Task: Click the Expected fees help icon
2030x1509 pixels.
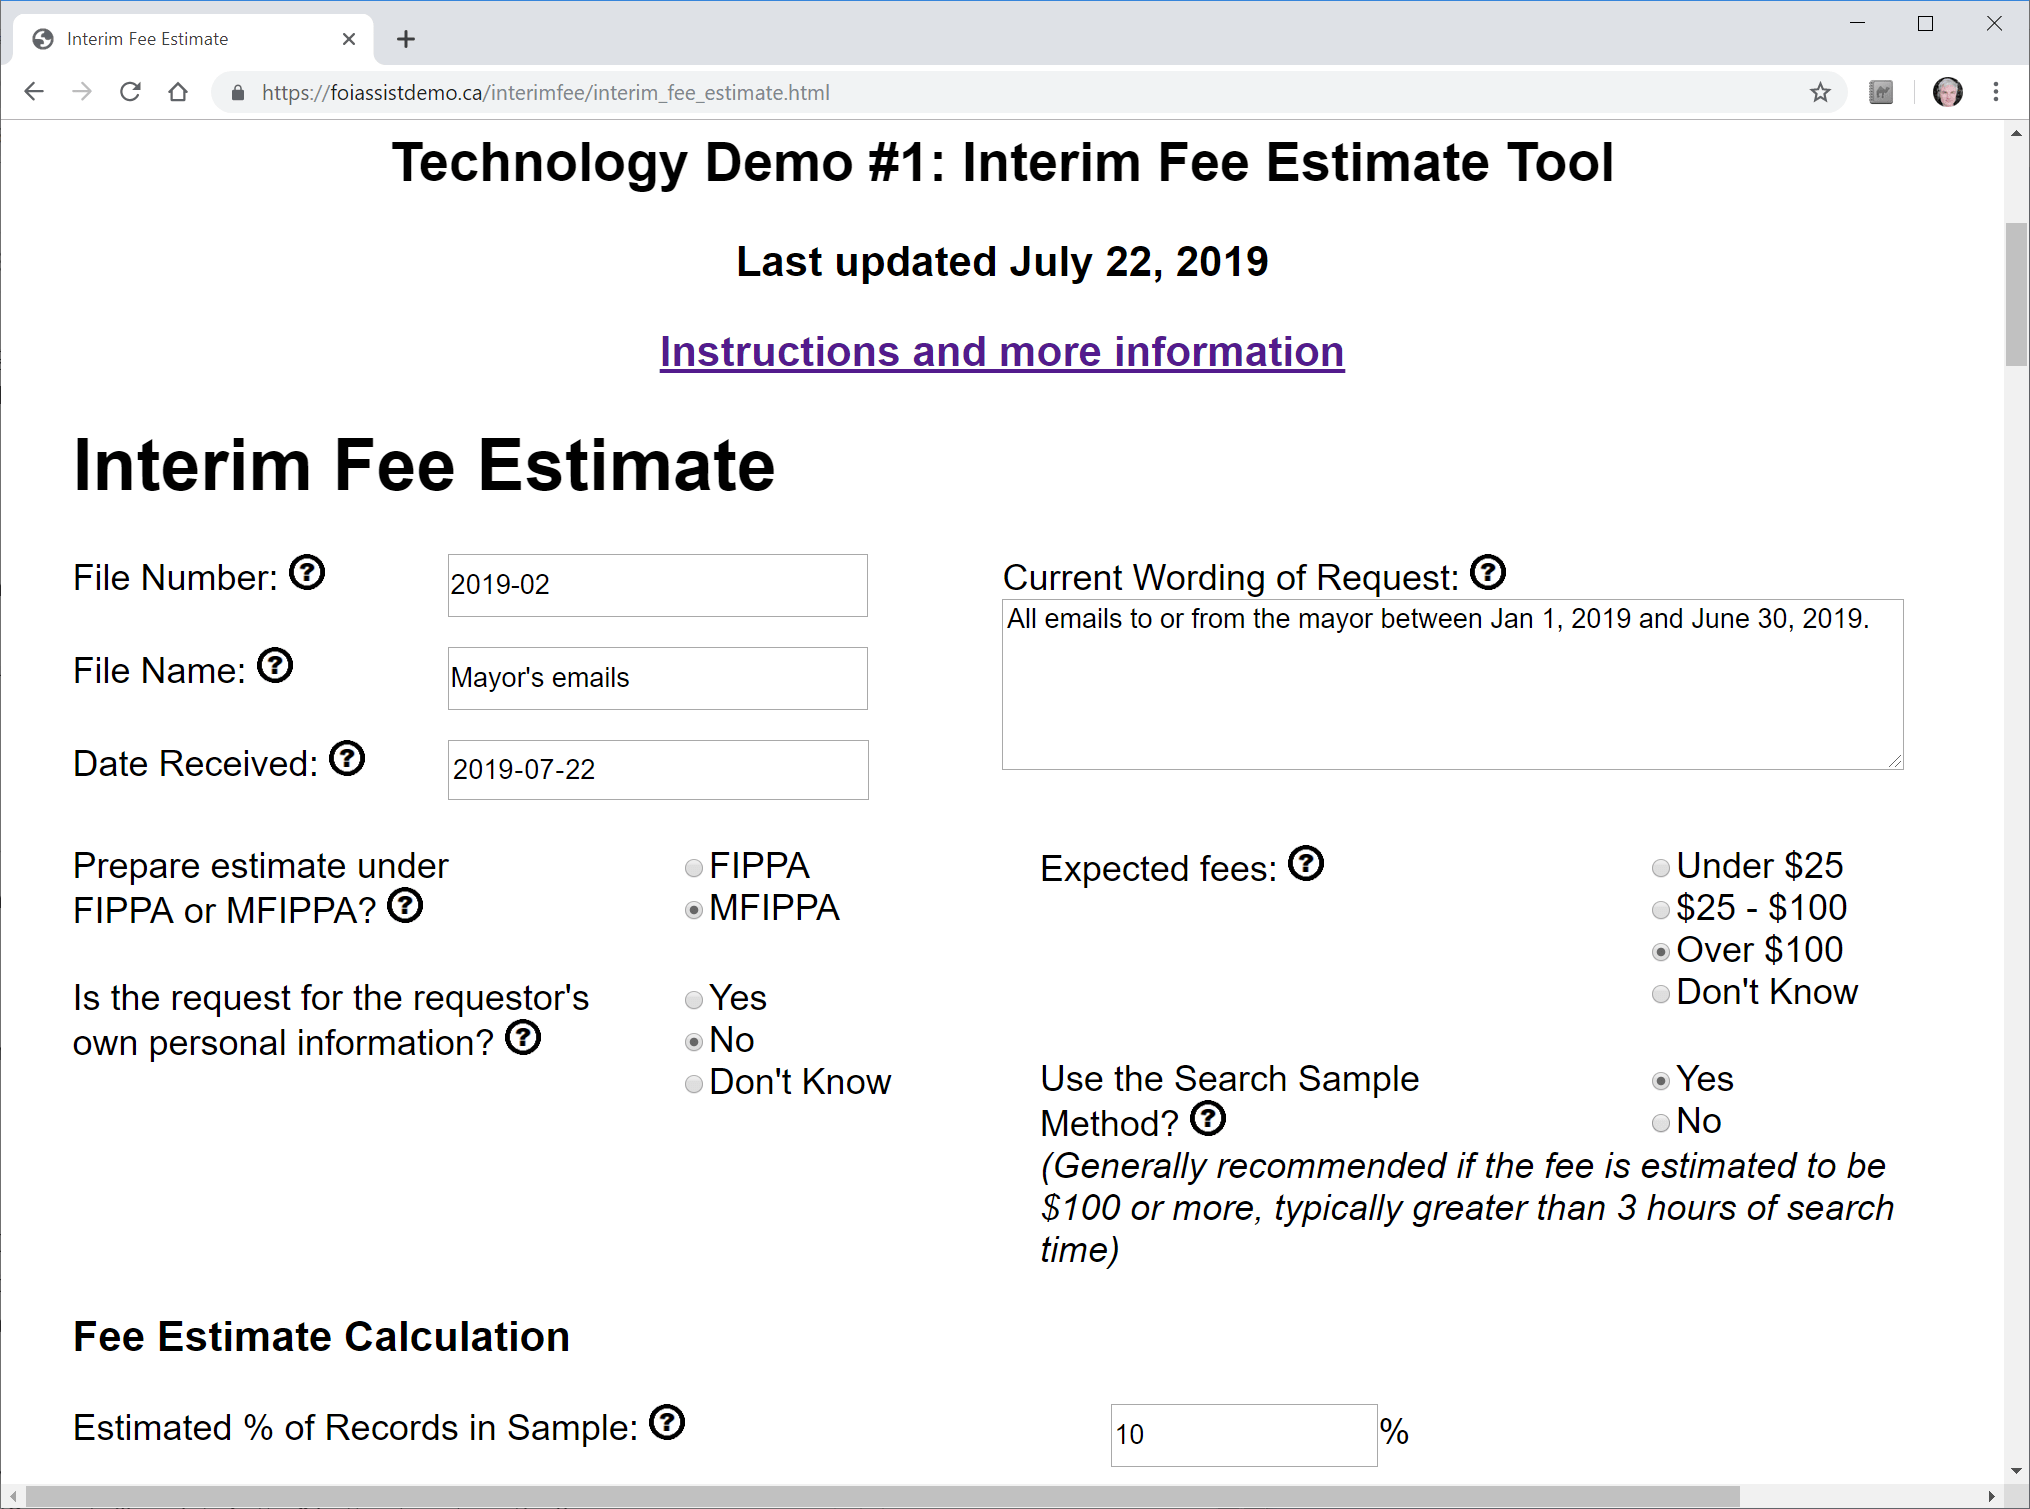Action: (x=1306, y=864)
